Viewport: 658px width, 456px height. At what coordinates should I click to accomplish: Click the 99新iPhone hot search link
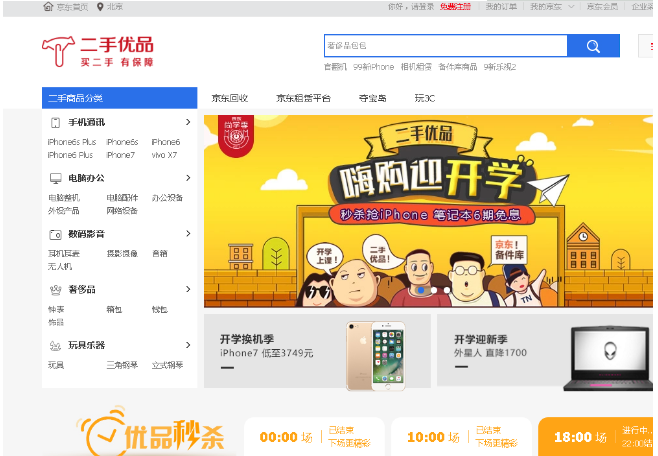[x=373, y=67]
